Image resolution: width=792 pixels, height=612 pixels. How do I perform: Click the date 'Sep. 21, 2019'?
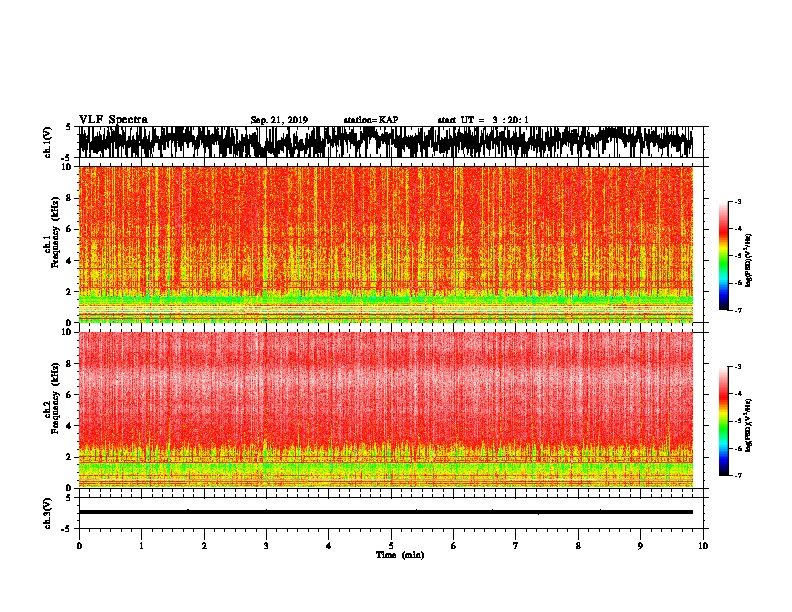pyautogui.click(x=279, y=120)
